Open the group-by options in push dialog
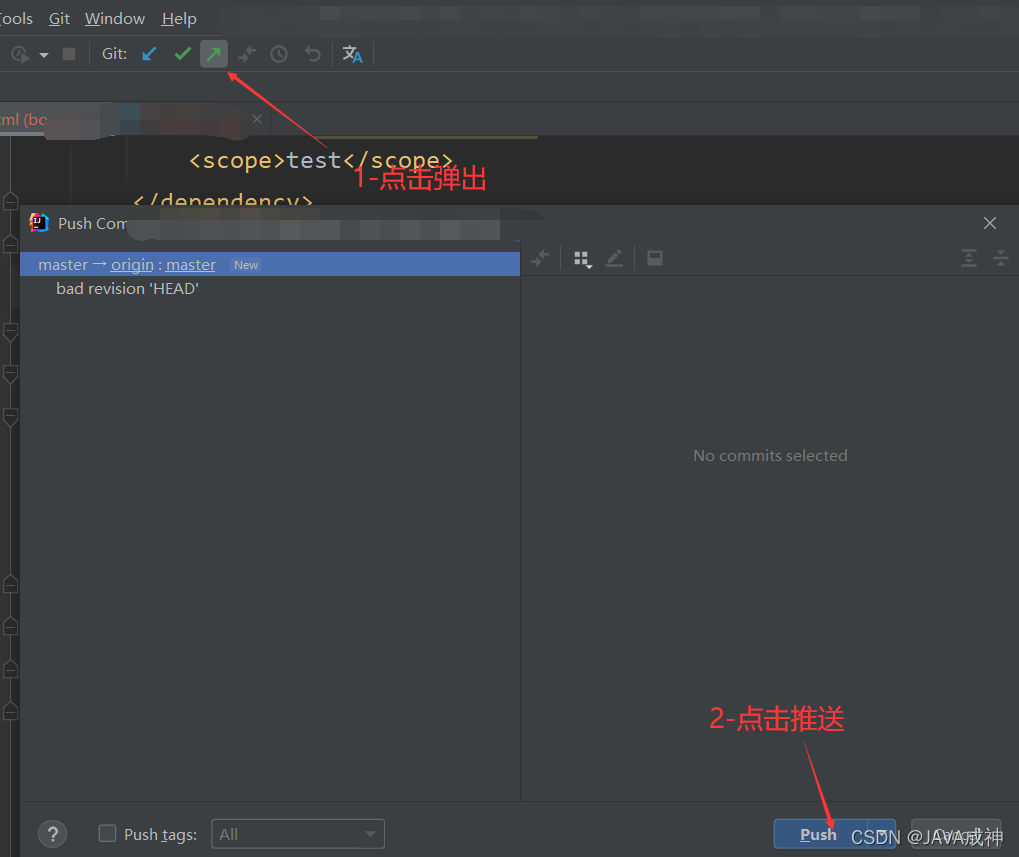 (x=583, y=258)
